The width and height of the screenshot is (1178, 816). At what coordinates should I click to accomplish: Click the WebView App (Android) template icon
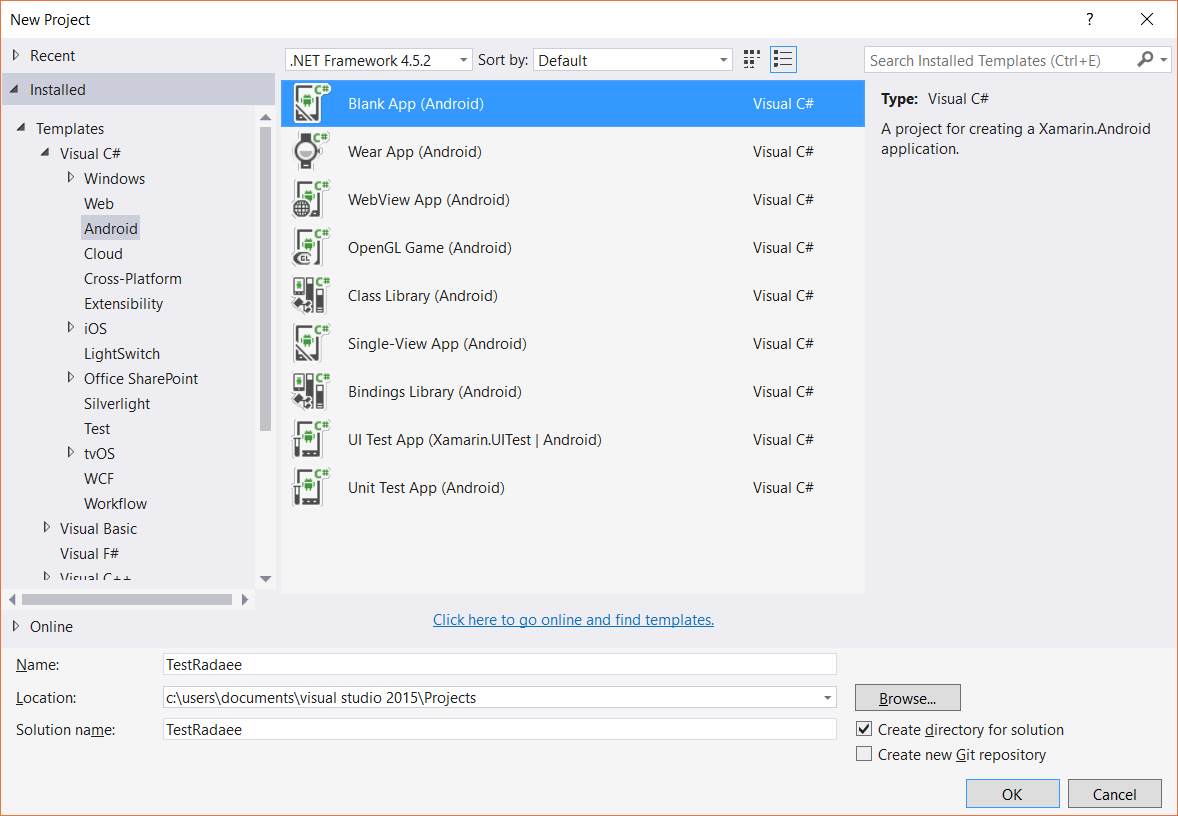click(x=310, y=200)
